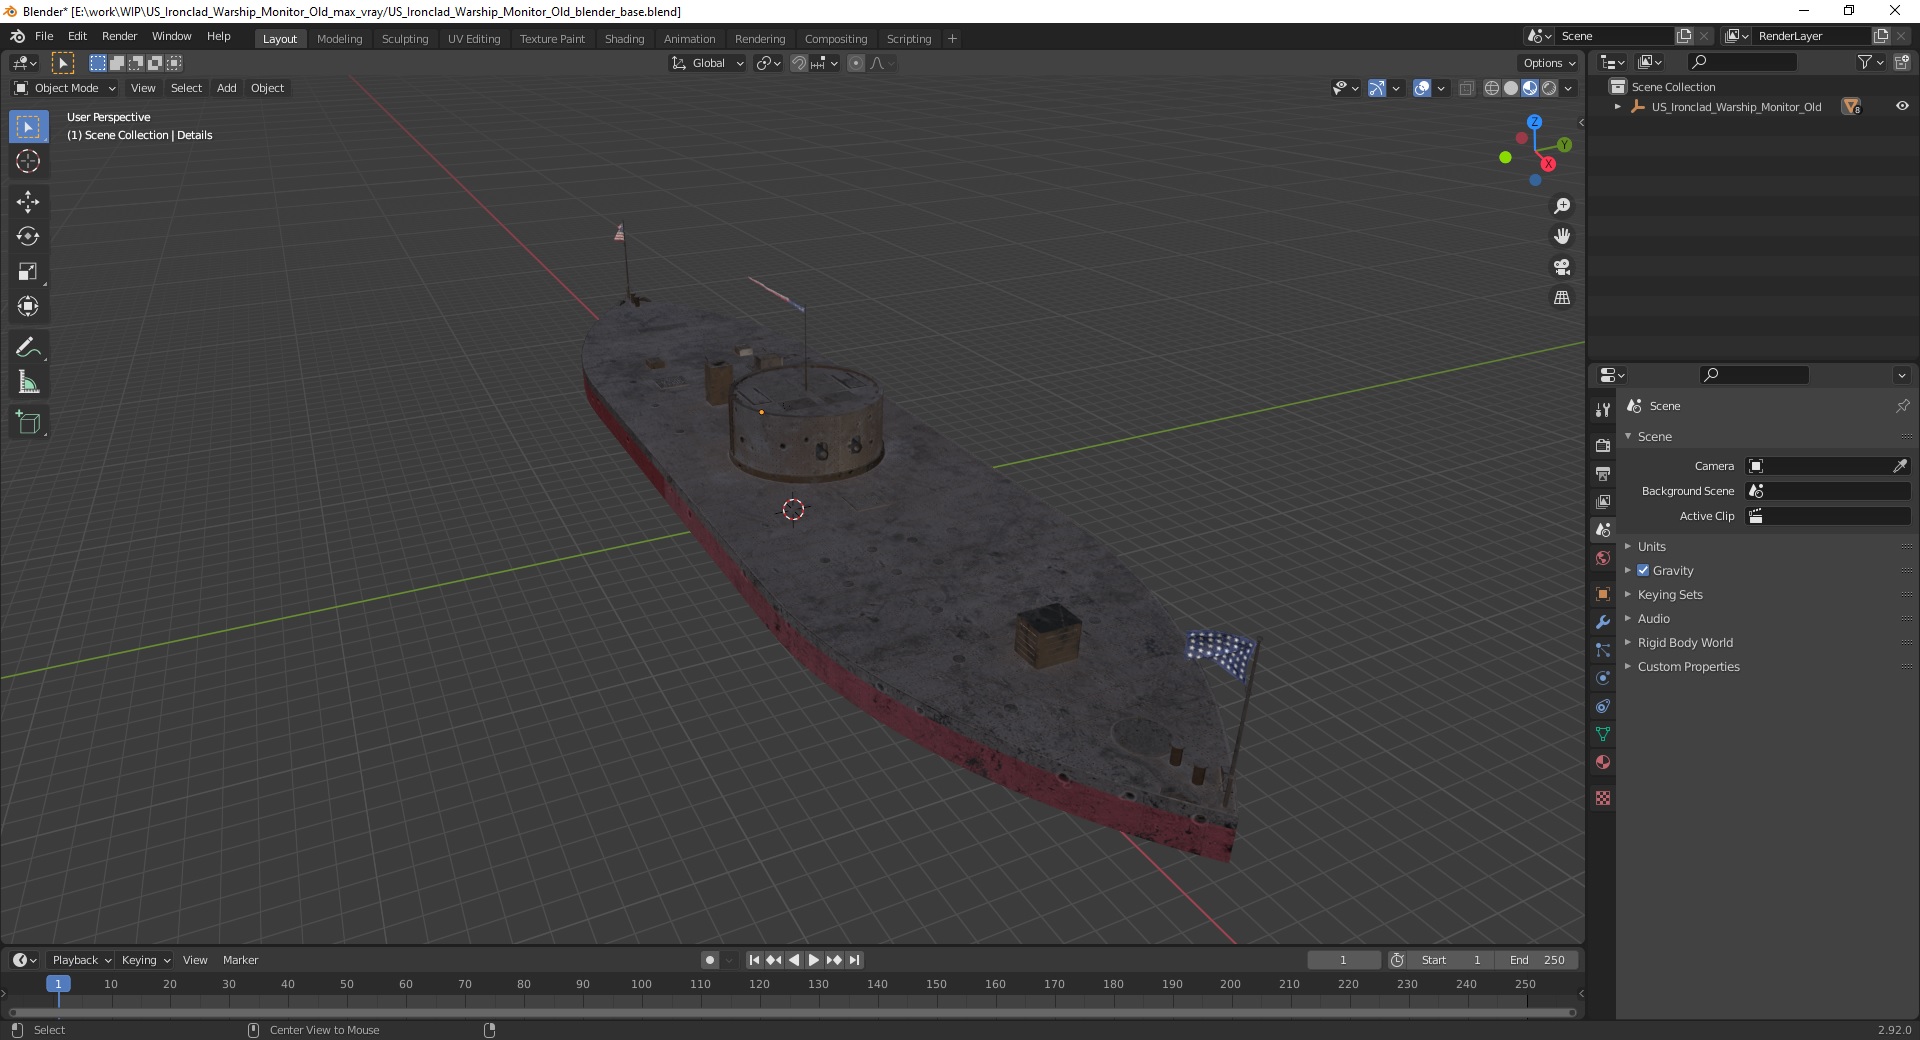Toggle the Gravity checkbox
The height and width of the screenshot is (1040, 1920).
click(x=1643, y=570)
